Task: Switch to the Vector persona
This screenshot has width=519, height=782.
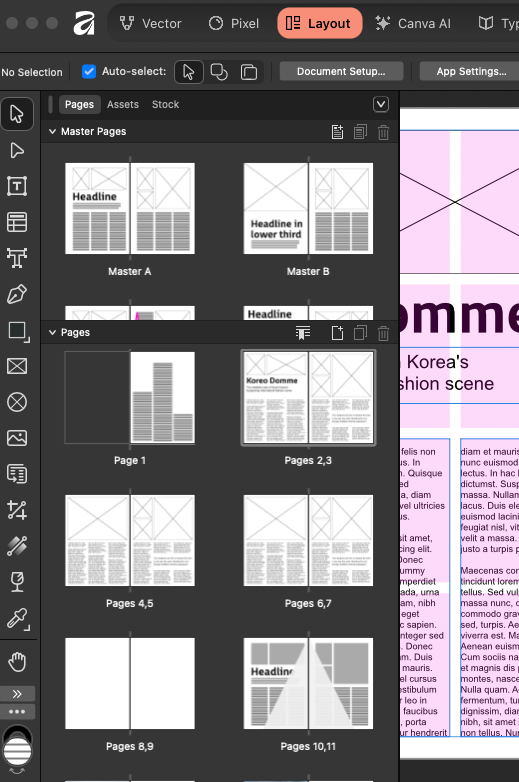Action: (151, 23)
